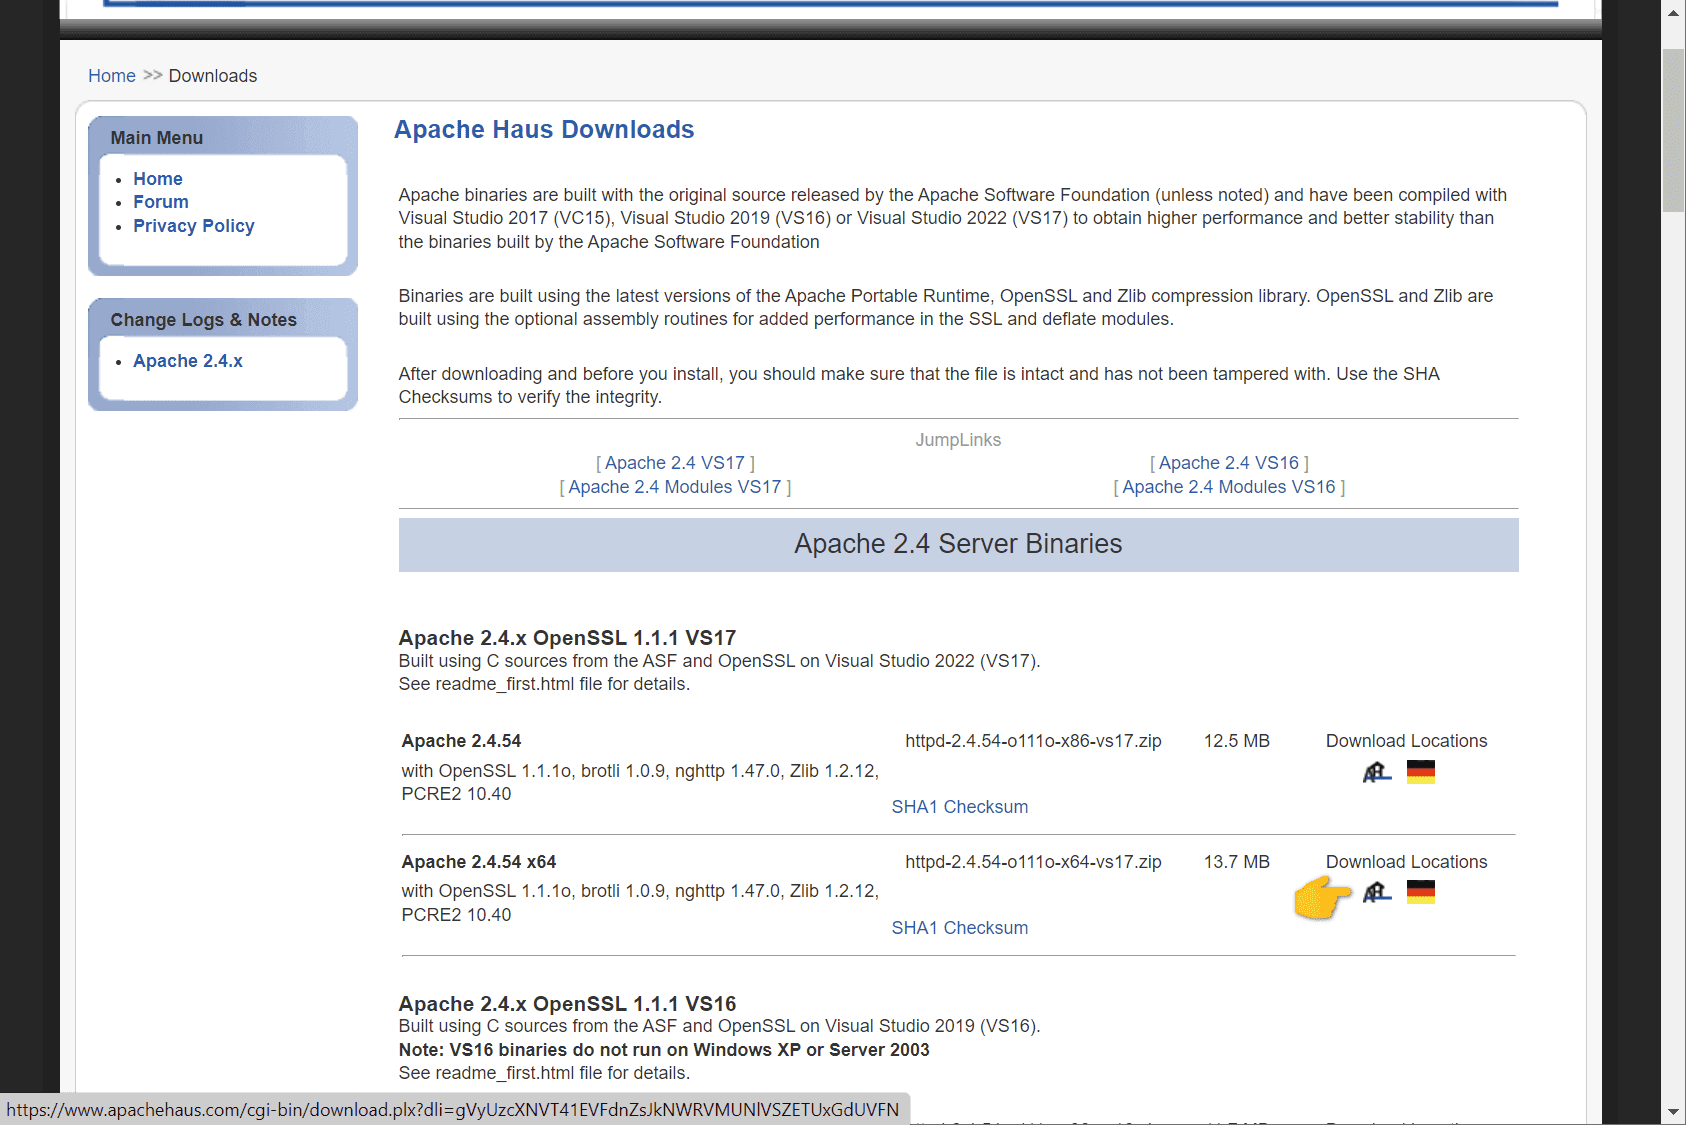Open the Apache 2.4.x change log link
The height and width of the screenshot is (1125, 1686).
tap(188, 361)
